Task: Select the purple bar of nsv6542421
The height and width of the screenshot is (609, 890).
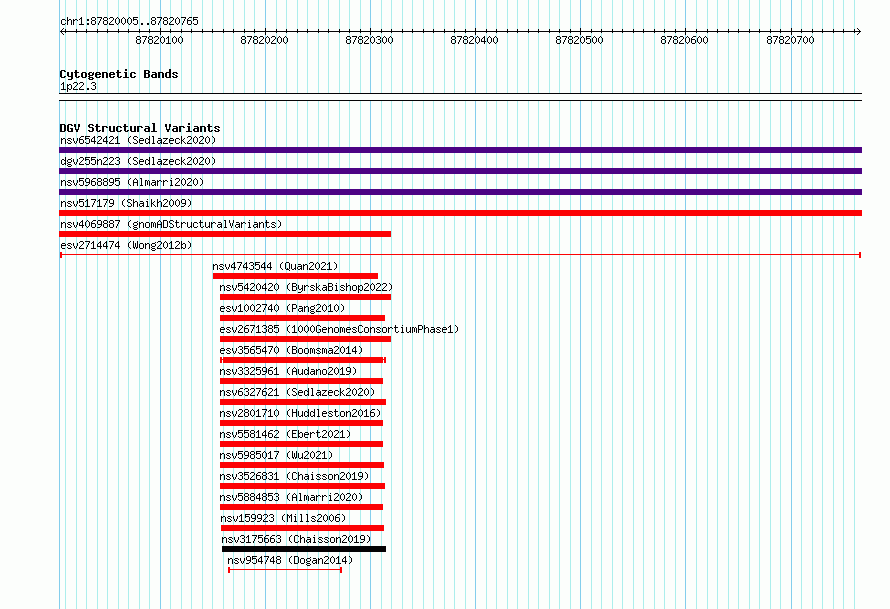Action: (x=460, y=150)
